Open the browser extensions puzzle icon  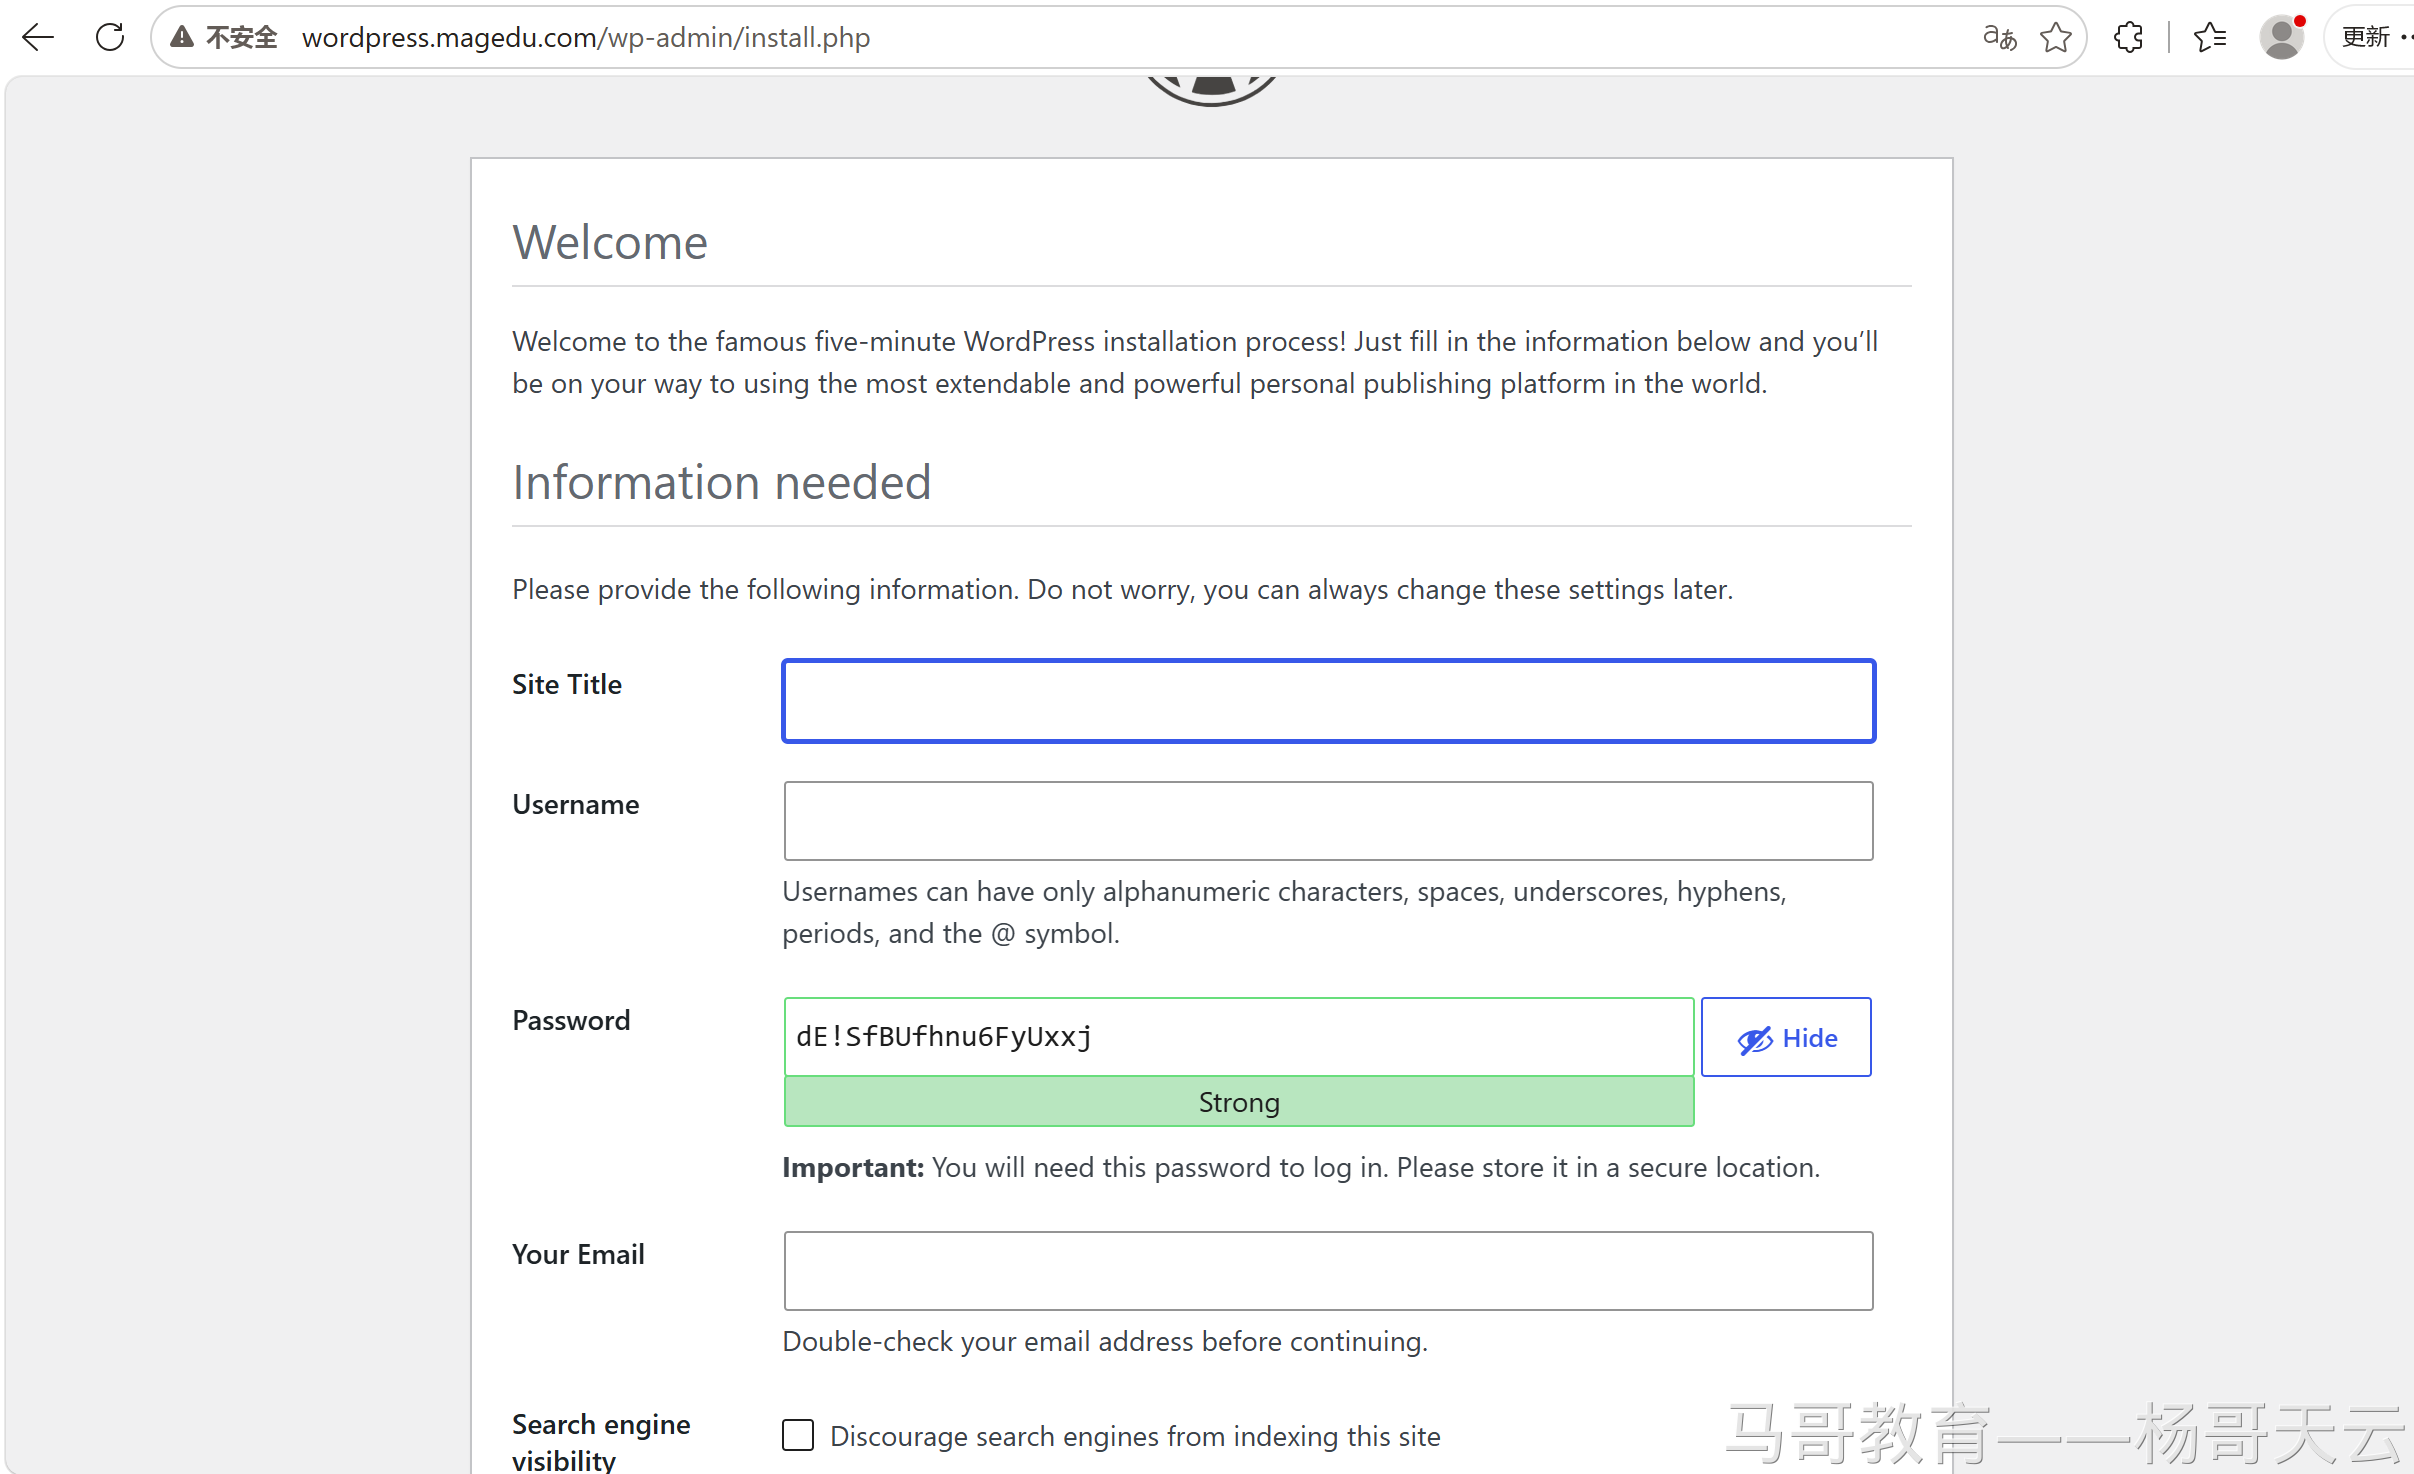(2129, 37)
